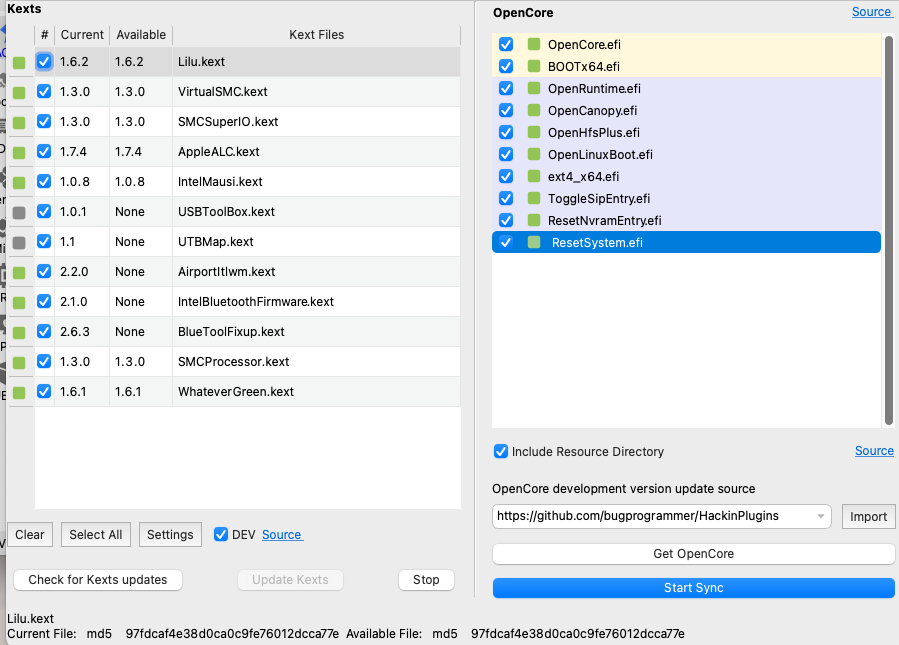The height and width of the screenshot is (645, 899).
Task: Click green icon next to ext4_x64.efi
Action: [x=534, y=177]
